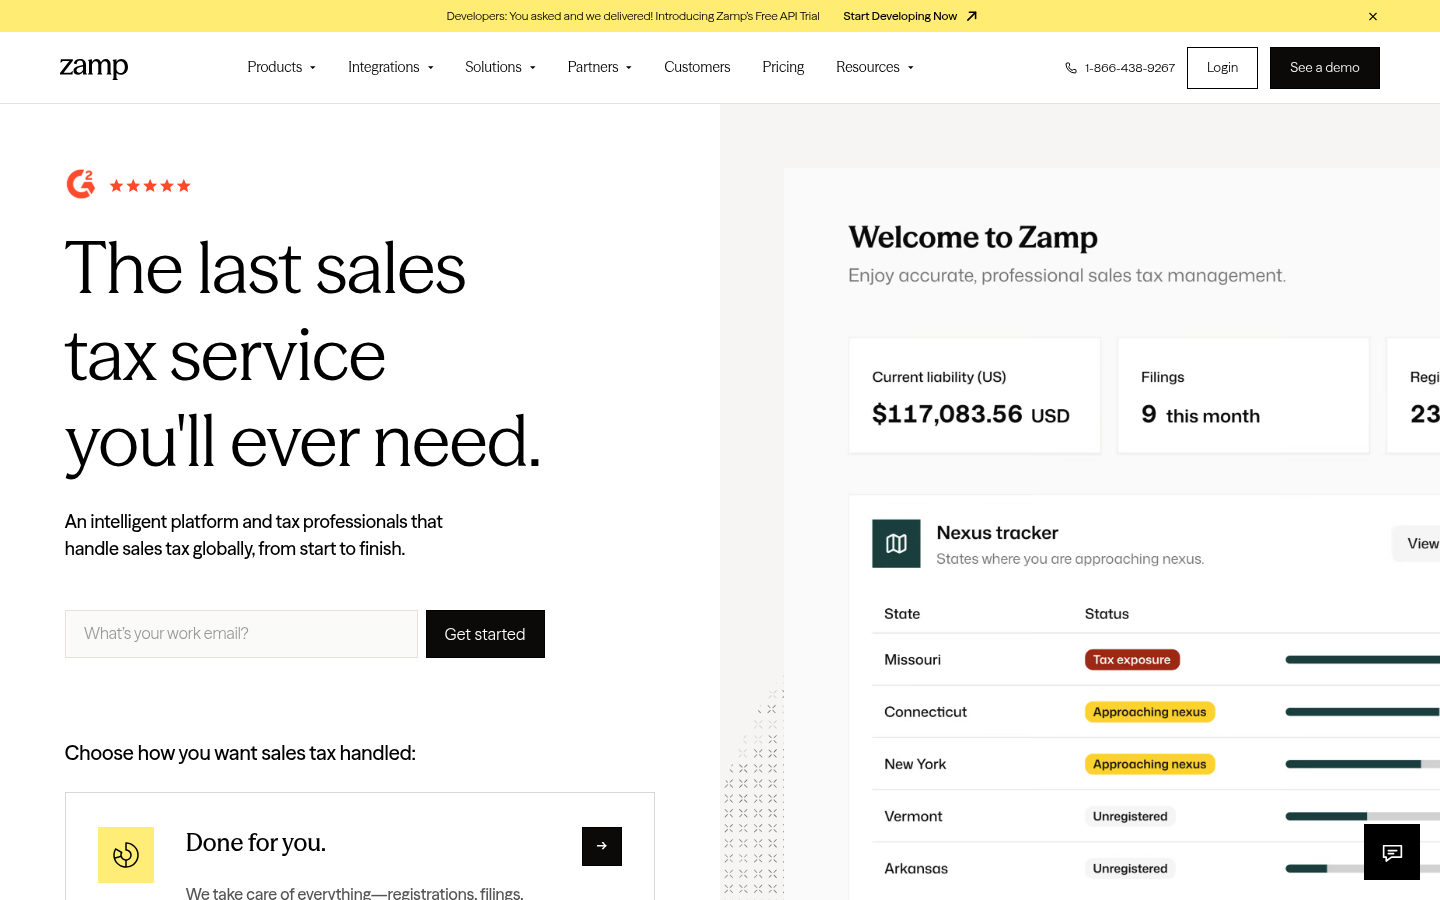Click the Missouri state row label
The height and width of the screenshot is (900, 1440).
(912, 660)
